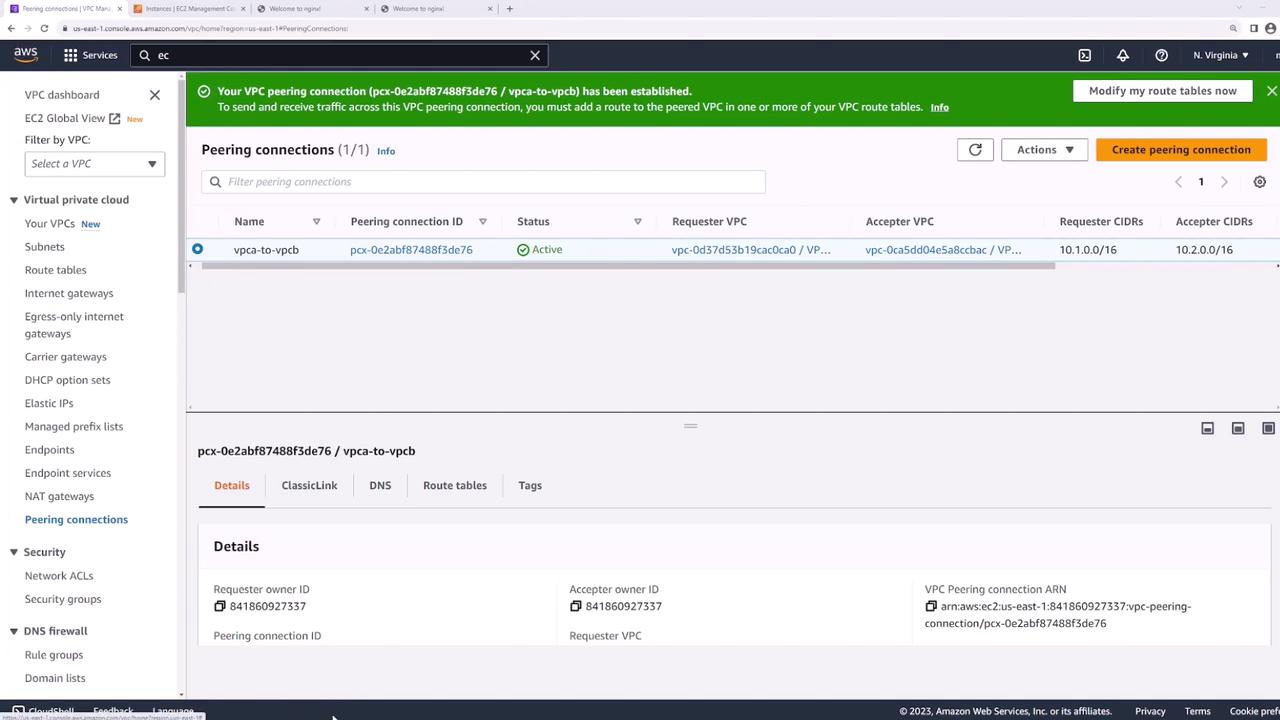This screenshot has width=1280, height=720.
Task: Copy the VPC Peering connection ARN
Action: coord(931,606)
